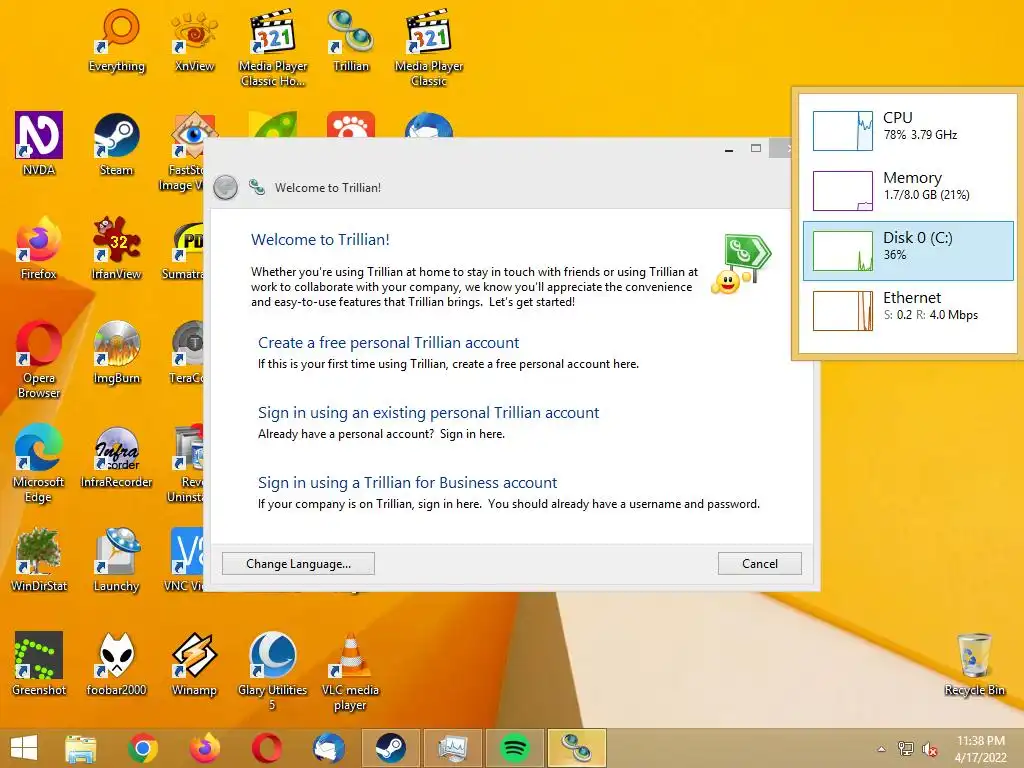Sign in using an existing personal account
Screen dimensions: 1024x768
(428, 412)
